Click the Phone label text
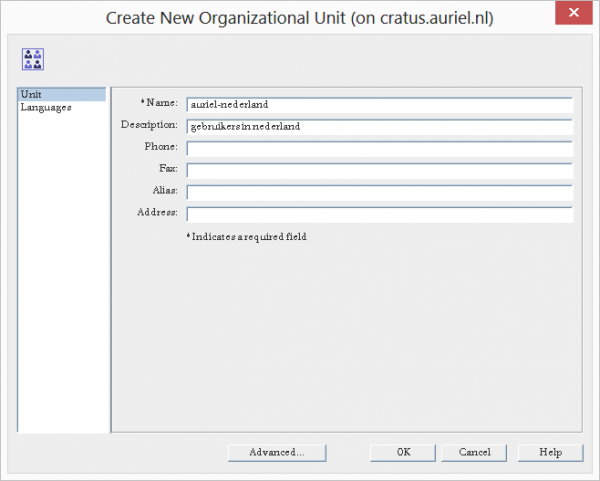This screenshot has width=600, height=481. [161, 147]
